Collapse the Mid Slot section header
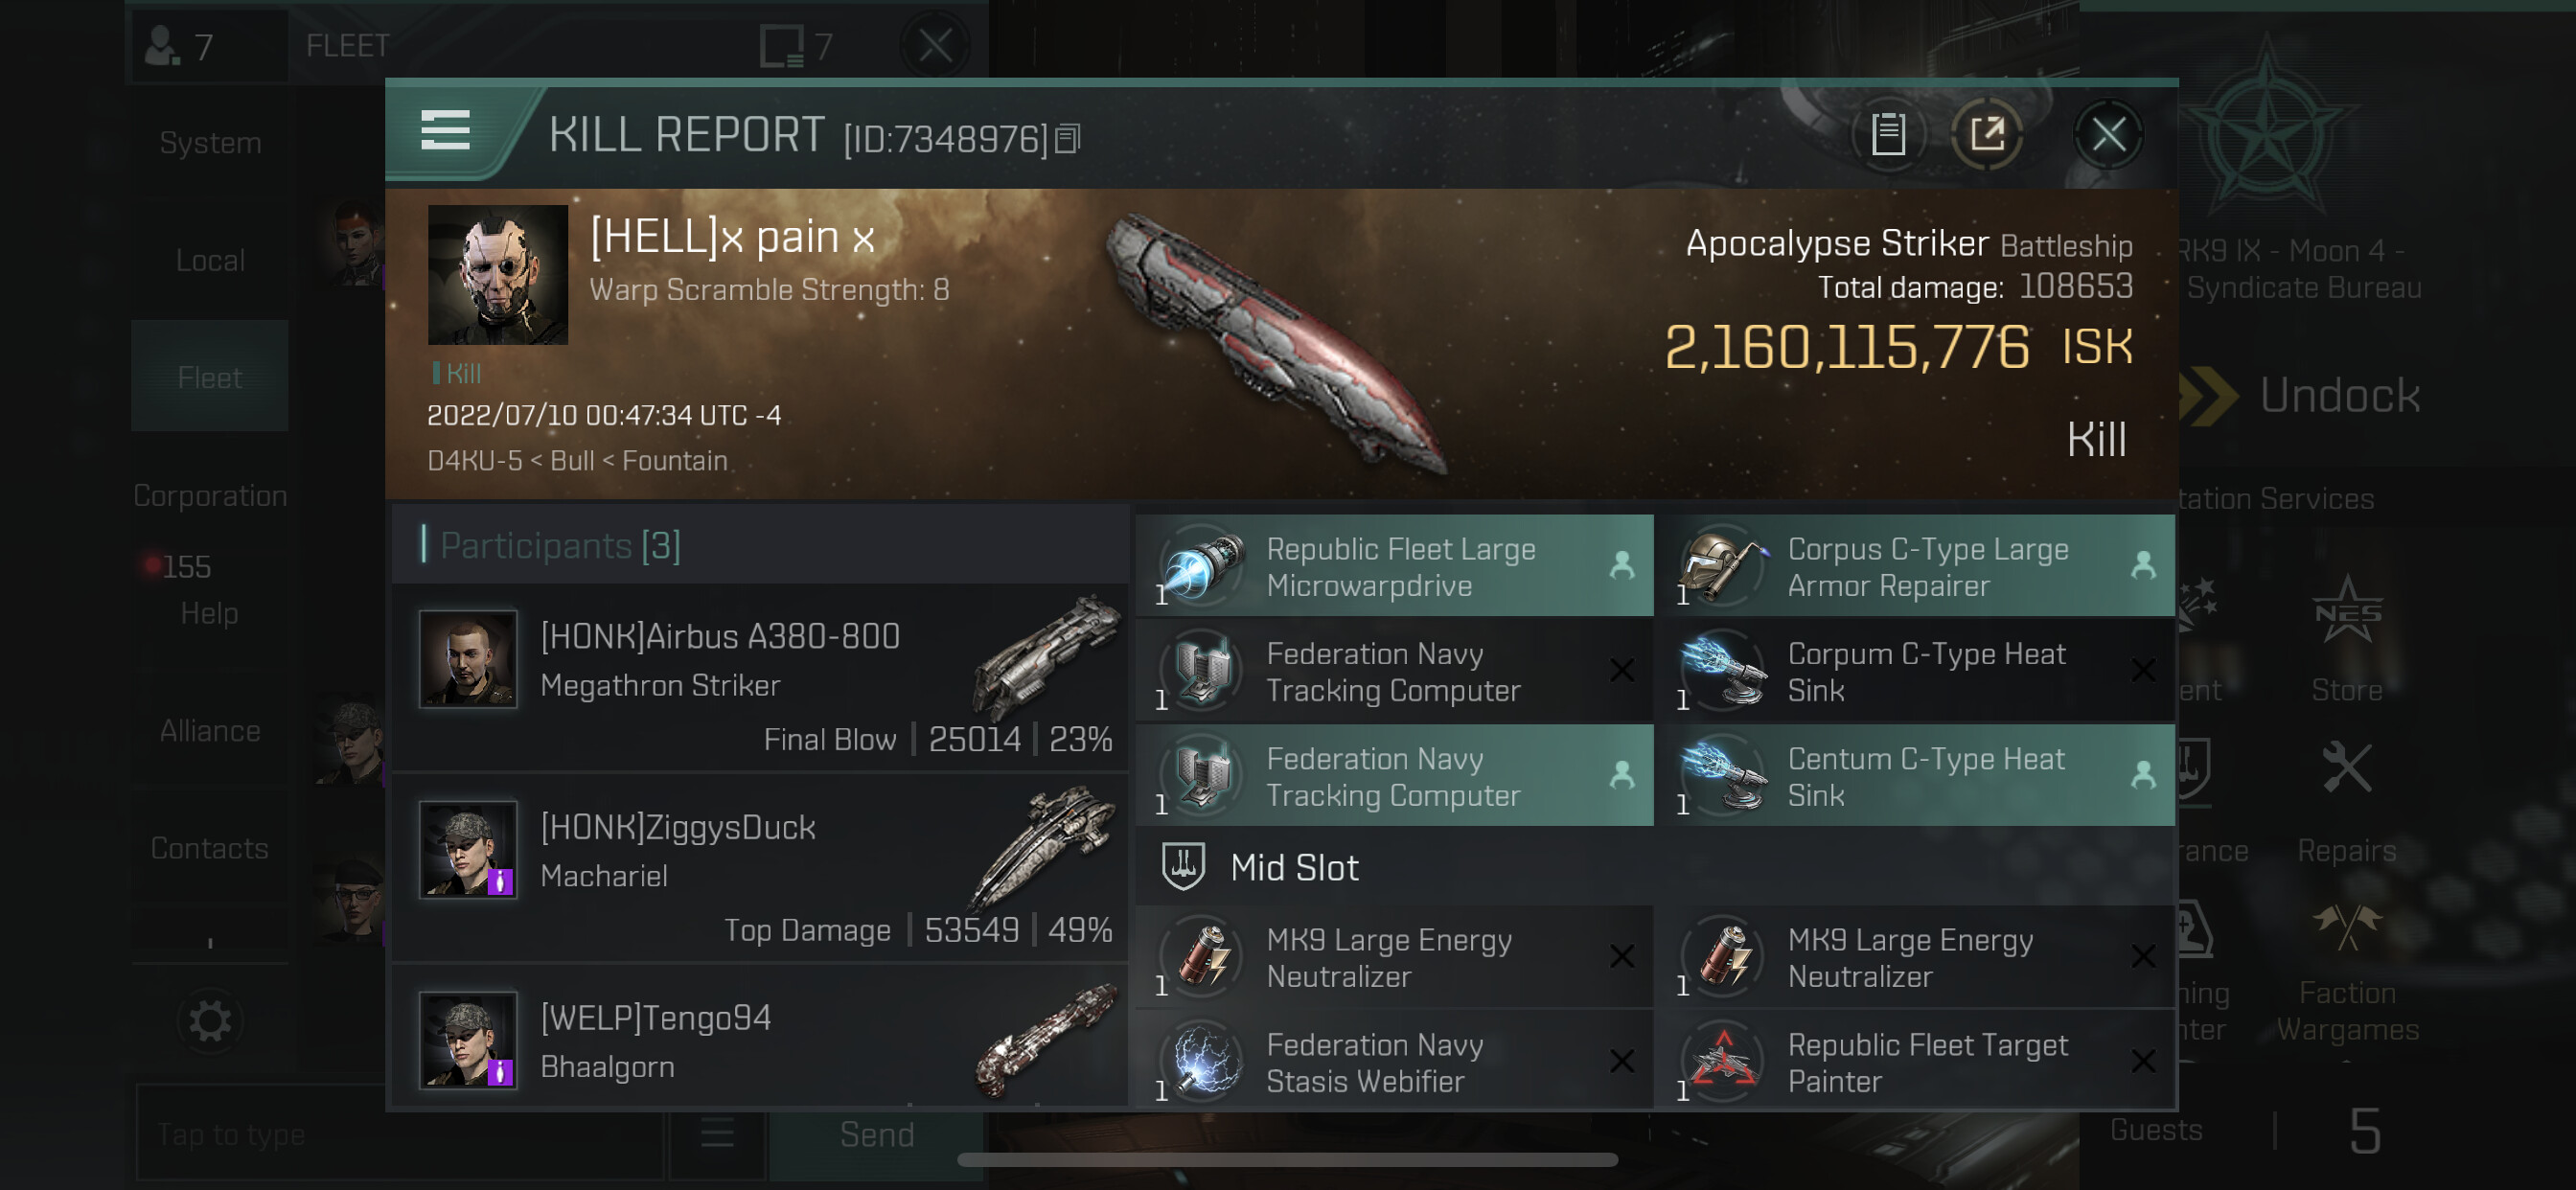The width and height of the screenshot is (2576, 1190). coord(1655,866)
